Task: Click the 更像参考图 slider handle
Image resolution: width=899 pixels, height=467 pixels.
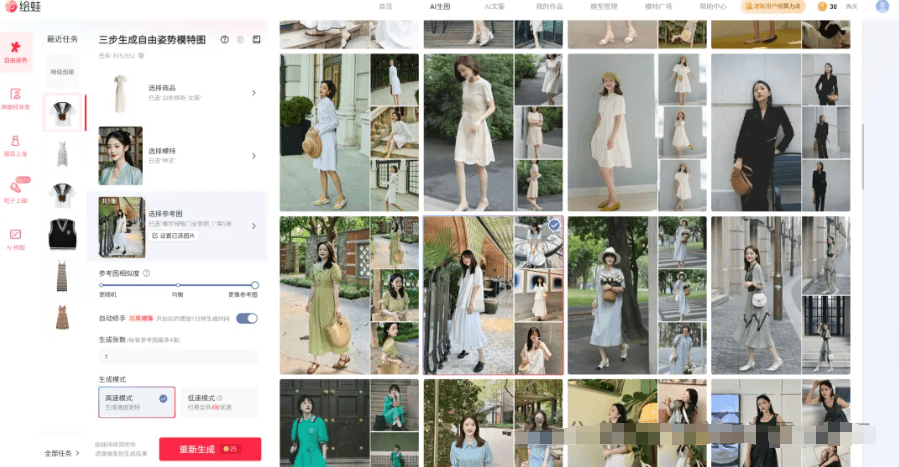Action: pyautogui.click(x=255, y=285)
